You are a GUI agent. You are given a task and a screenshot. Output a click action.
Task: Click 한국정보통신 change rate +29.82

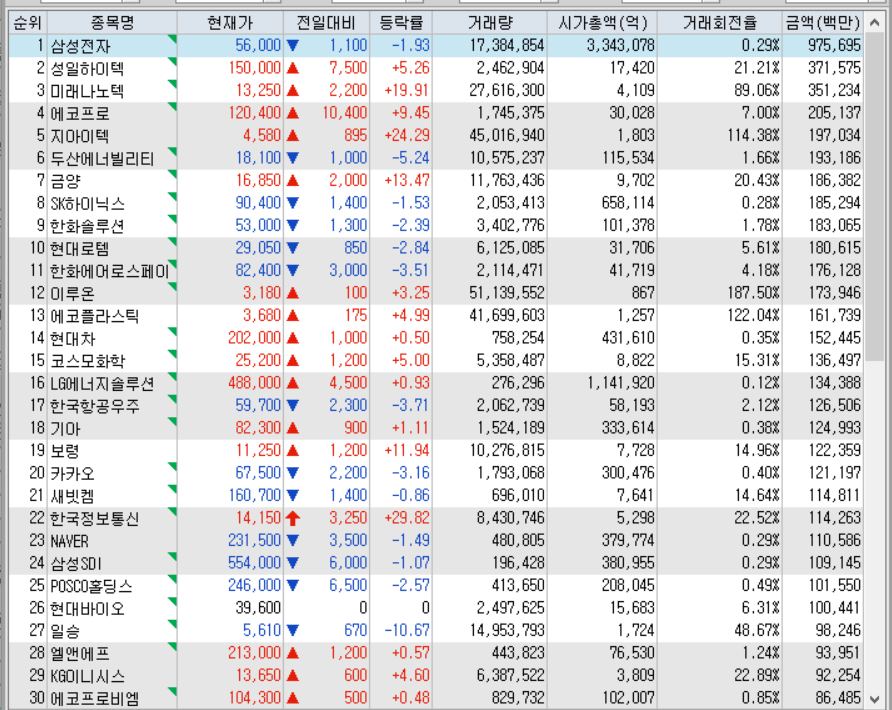point(407,518)
